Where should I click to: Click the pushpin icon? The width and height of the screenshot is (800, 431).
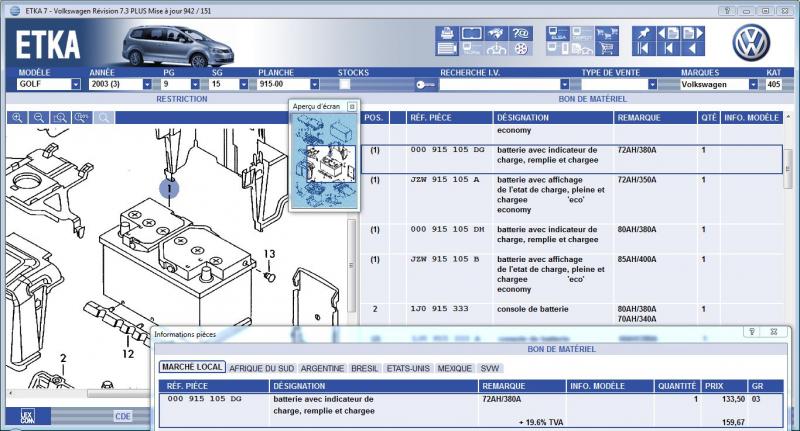pyautogui.click(x=643, y=34)
